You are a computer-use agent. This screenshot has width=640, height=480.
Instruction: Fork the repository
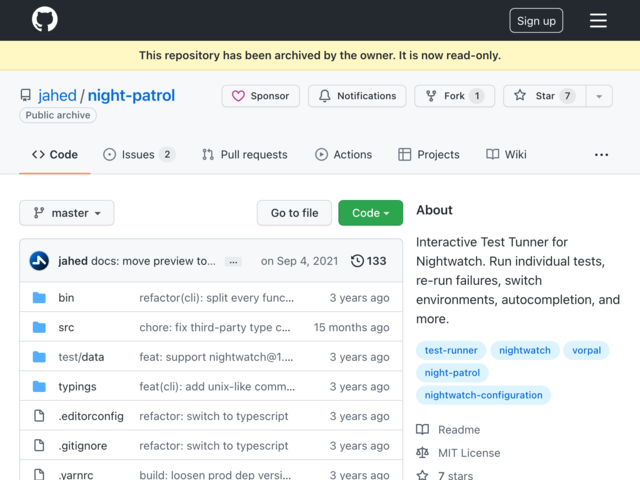pos(454,96)
